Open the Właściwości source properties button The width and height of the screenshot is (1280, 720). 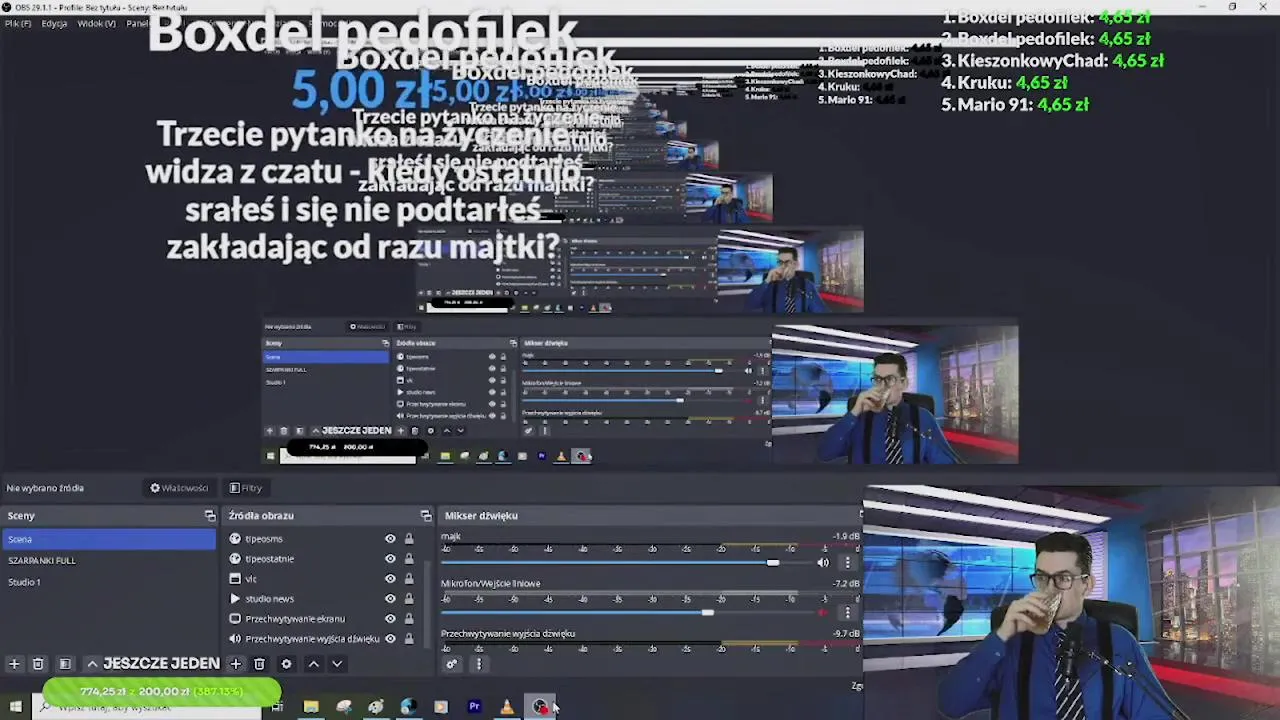tap(179, 488)
